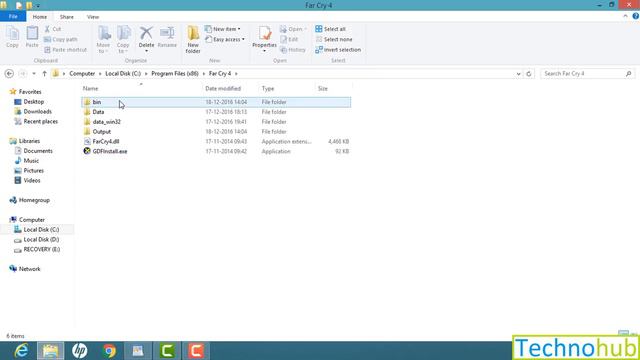Open the HP app on the taskbar
This screenshot has height=360, width=640.
[x=80, y=351]
